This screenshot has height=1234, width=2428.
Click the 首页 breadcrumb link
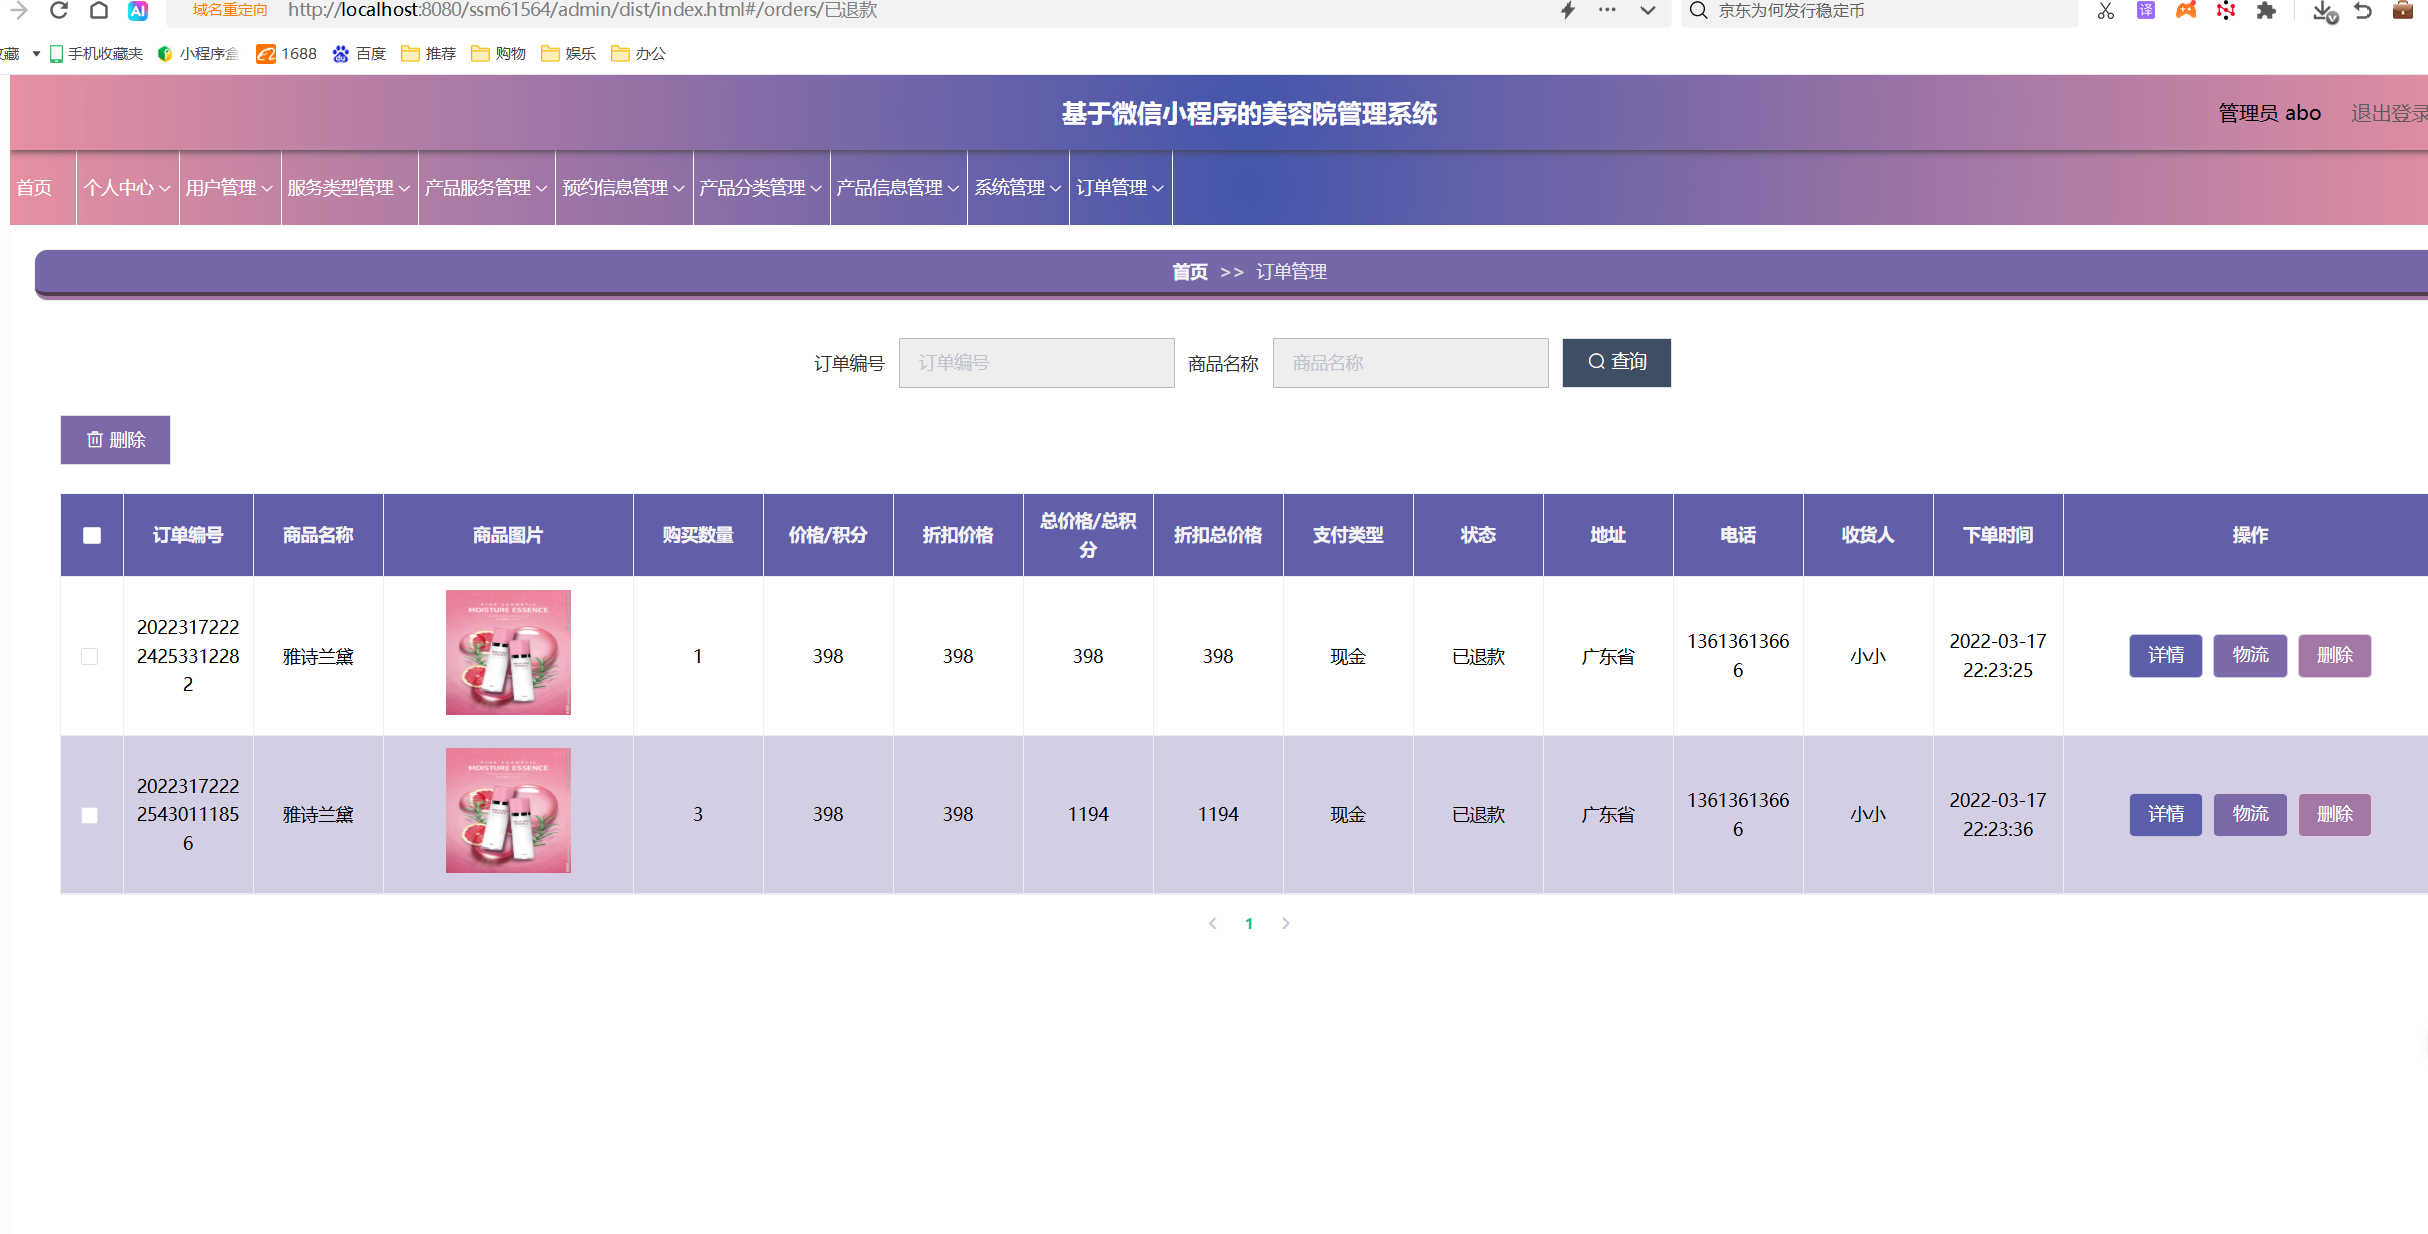[1190, 272]
